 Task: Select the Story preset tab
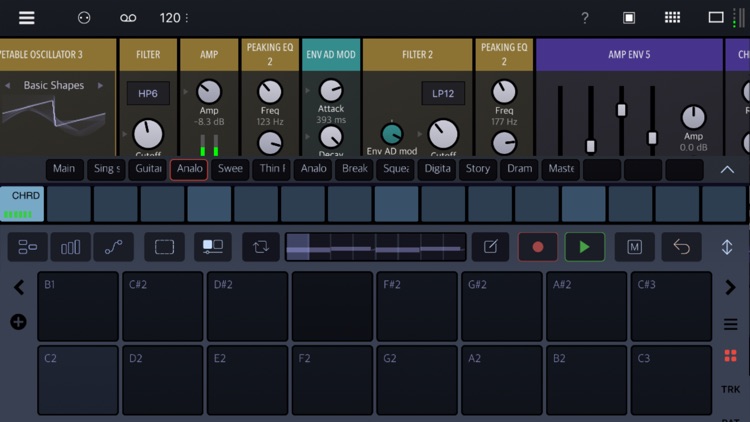tap(478, 169)
